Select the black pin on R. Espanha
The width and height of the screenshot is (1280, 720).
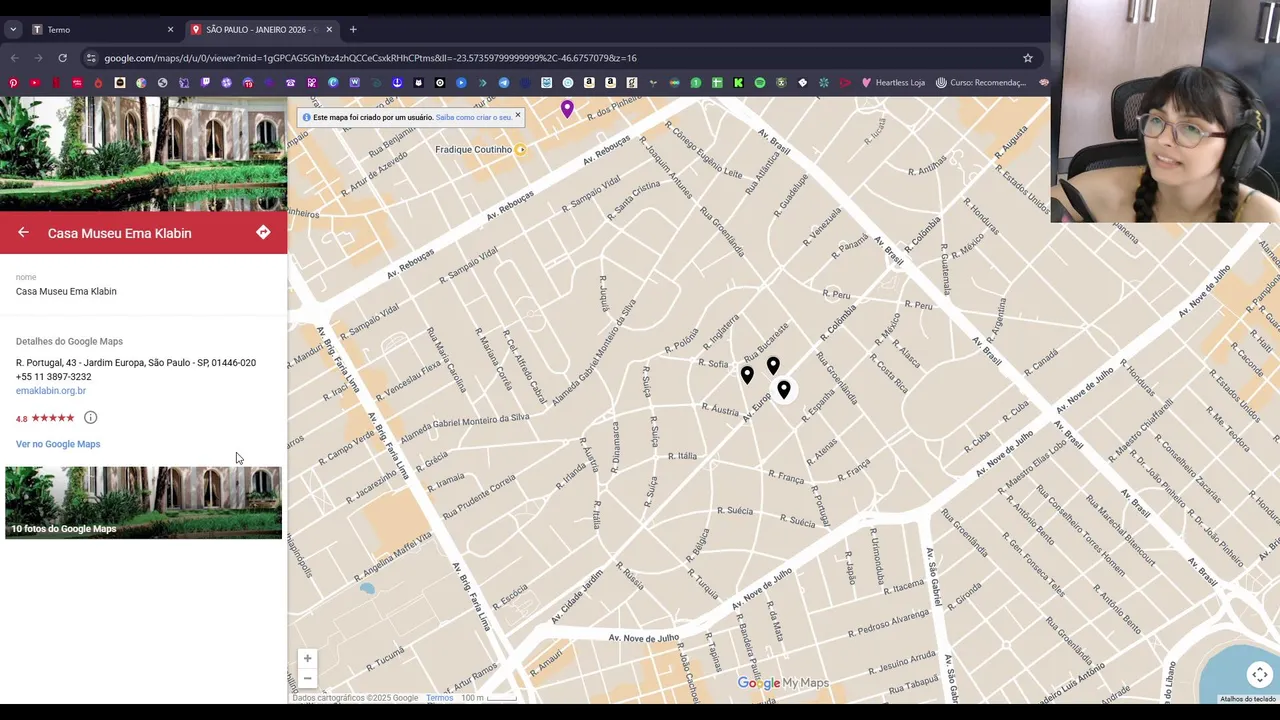pos(784,390)
